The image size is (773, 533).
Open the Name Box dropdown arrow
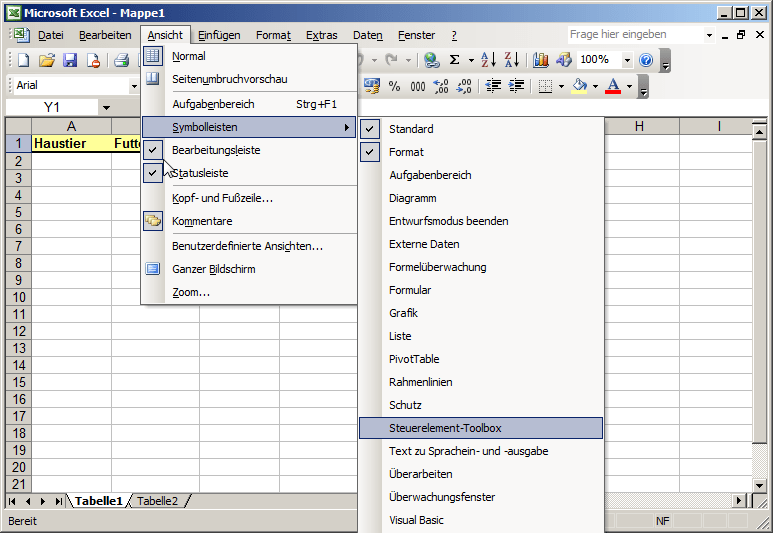click(x=106, y=107)
